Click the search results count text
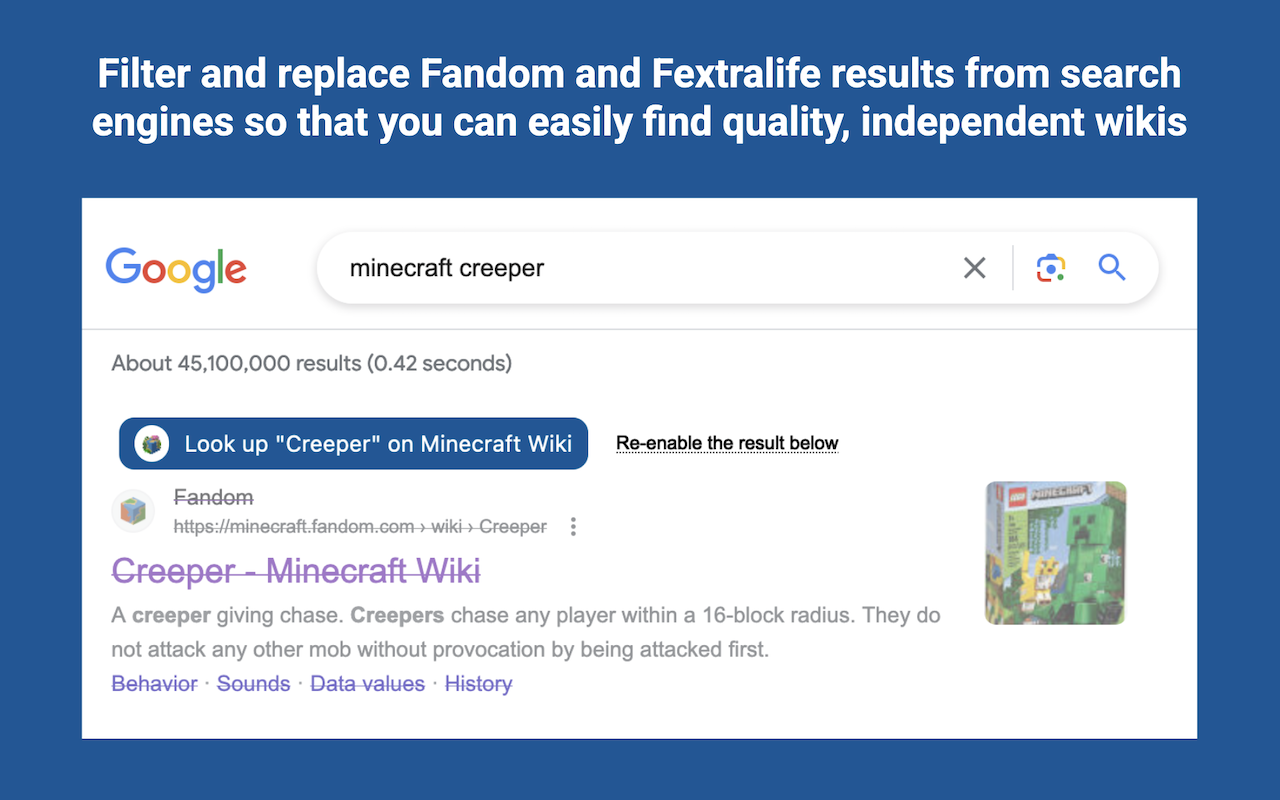The width and height of the screenshot is (1280, 800). pos(310,363)
